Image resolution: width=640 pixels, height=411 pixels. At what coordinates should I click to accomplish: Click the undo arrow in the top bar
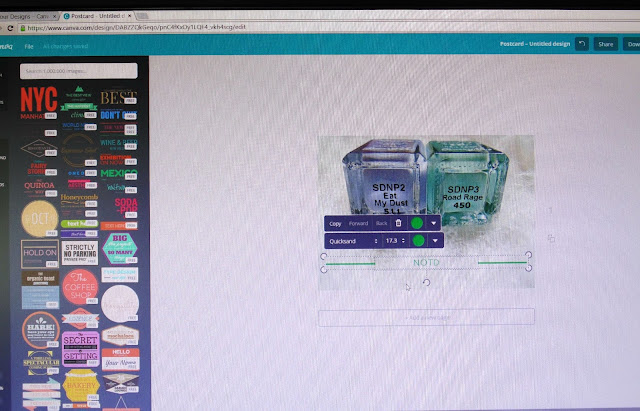[582, 44]
